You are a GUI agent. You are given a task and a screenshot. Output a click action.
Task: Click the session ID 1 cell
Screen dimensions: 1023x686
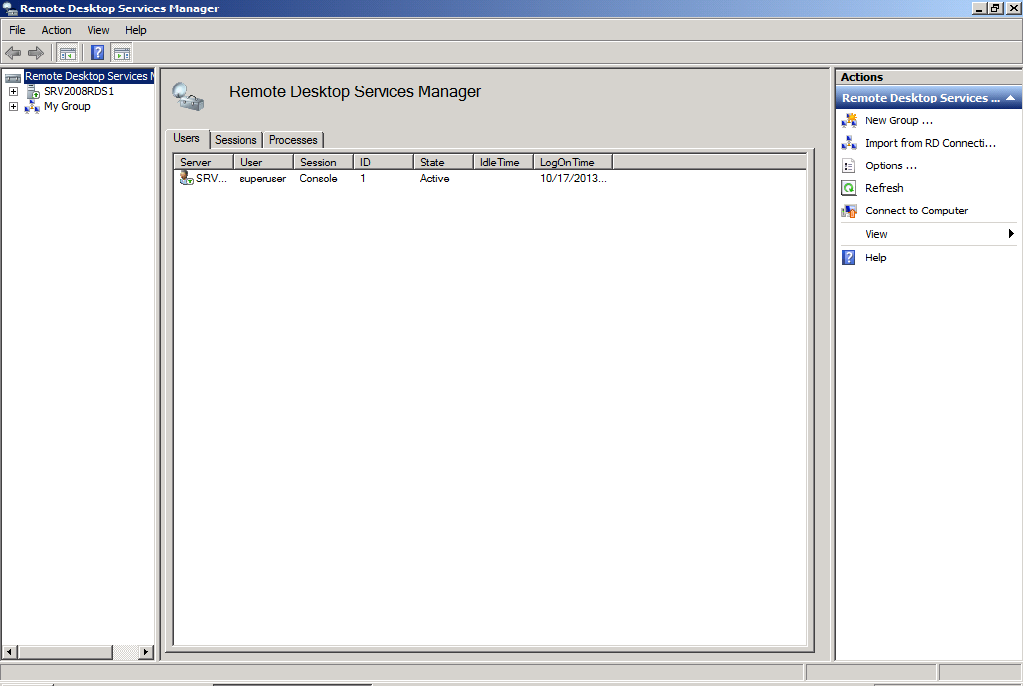(363, 178)
